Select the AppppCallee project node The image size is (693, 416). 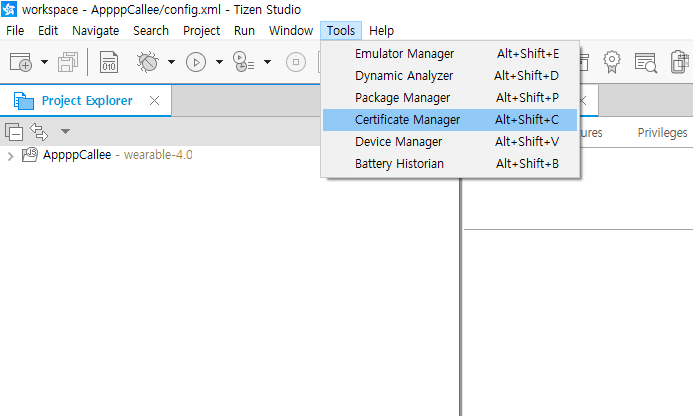77,155
